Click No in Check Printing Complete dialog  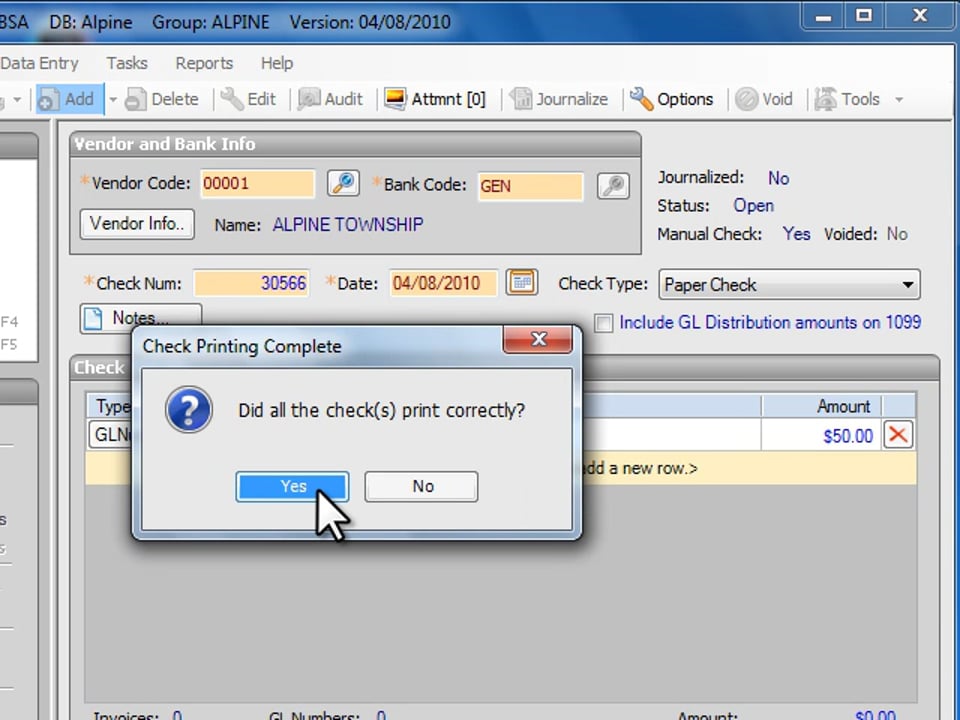tap(421, 487)
